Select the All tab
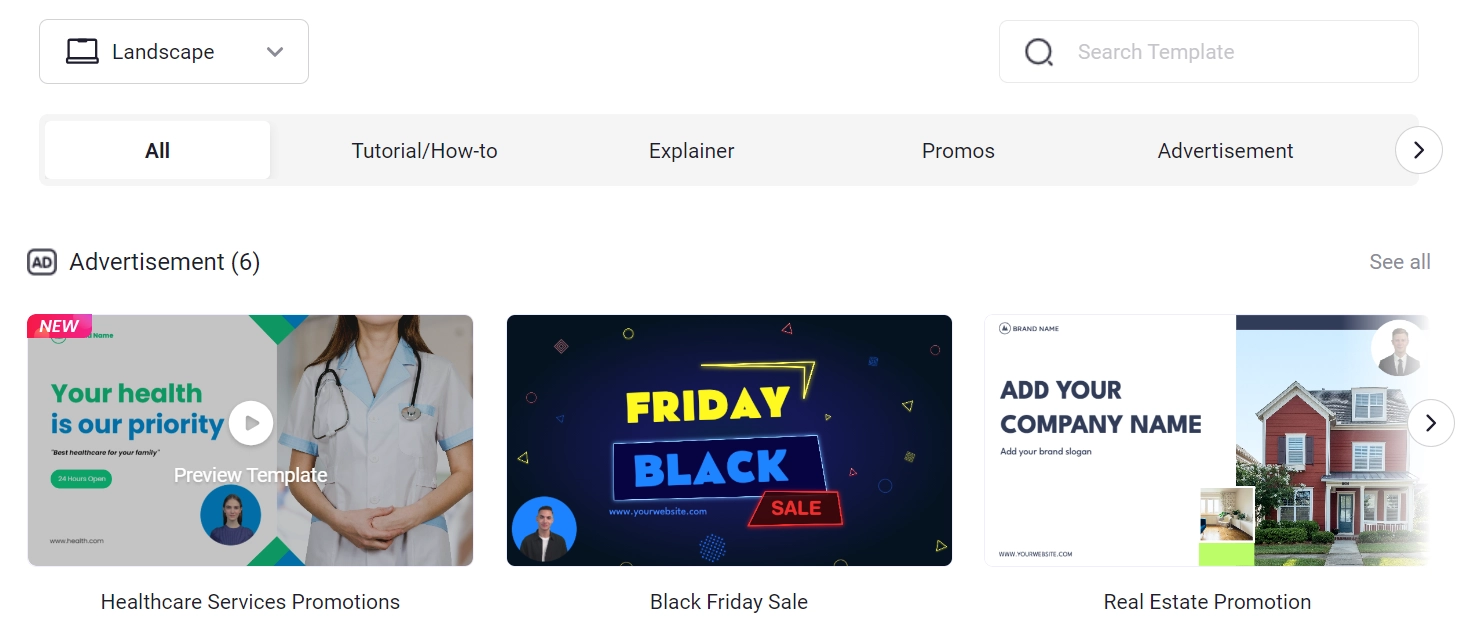The width and height of the screenshot is (1475, 638). click(158, 151)
